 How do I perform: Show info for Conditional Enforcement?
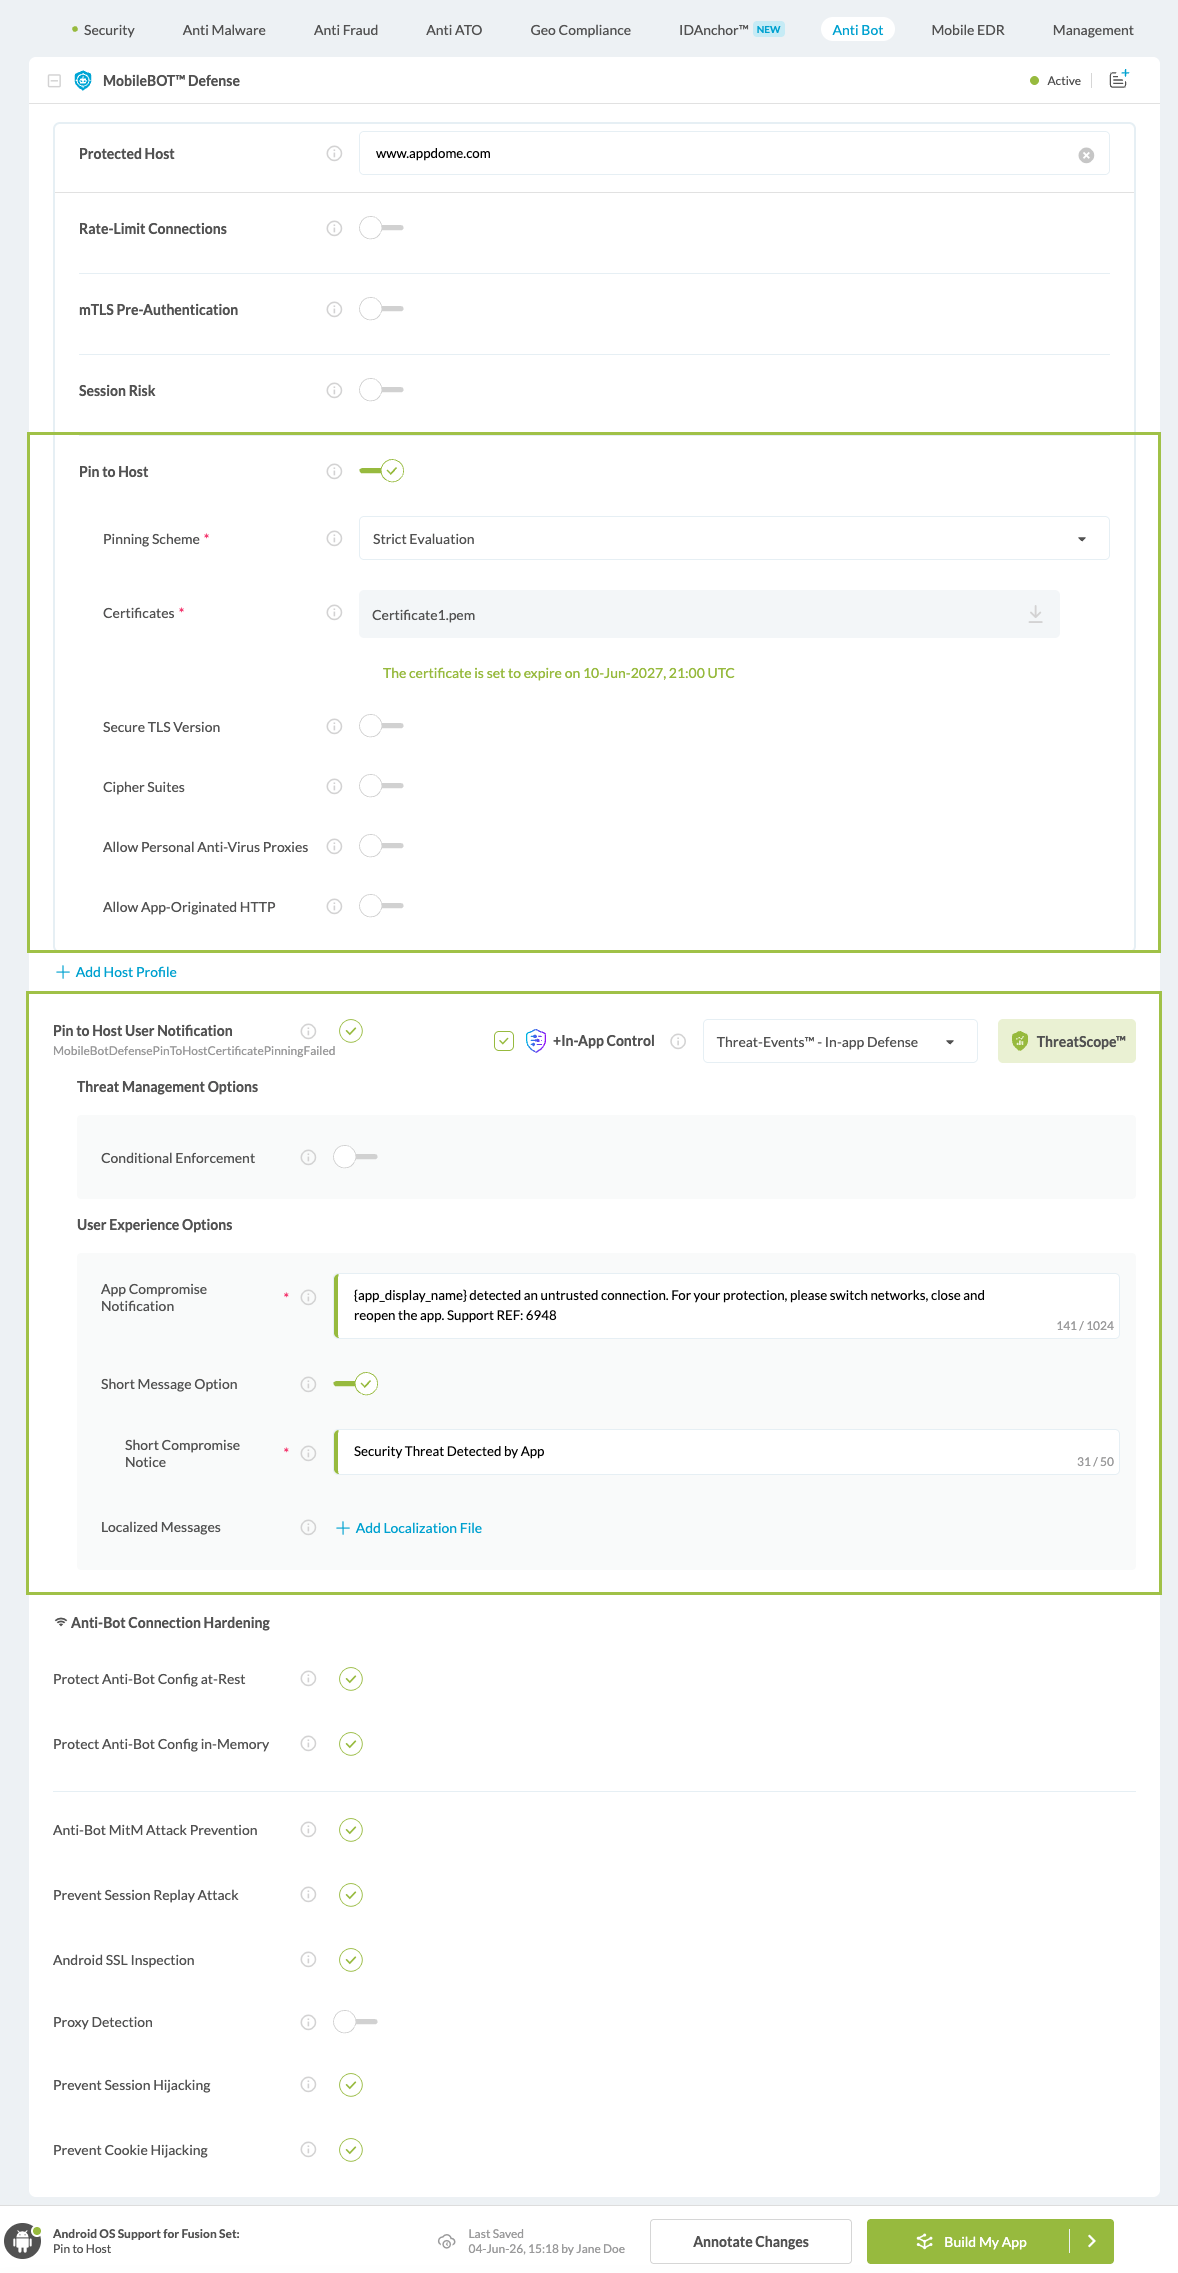(x=308, y=1157)
